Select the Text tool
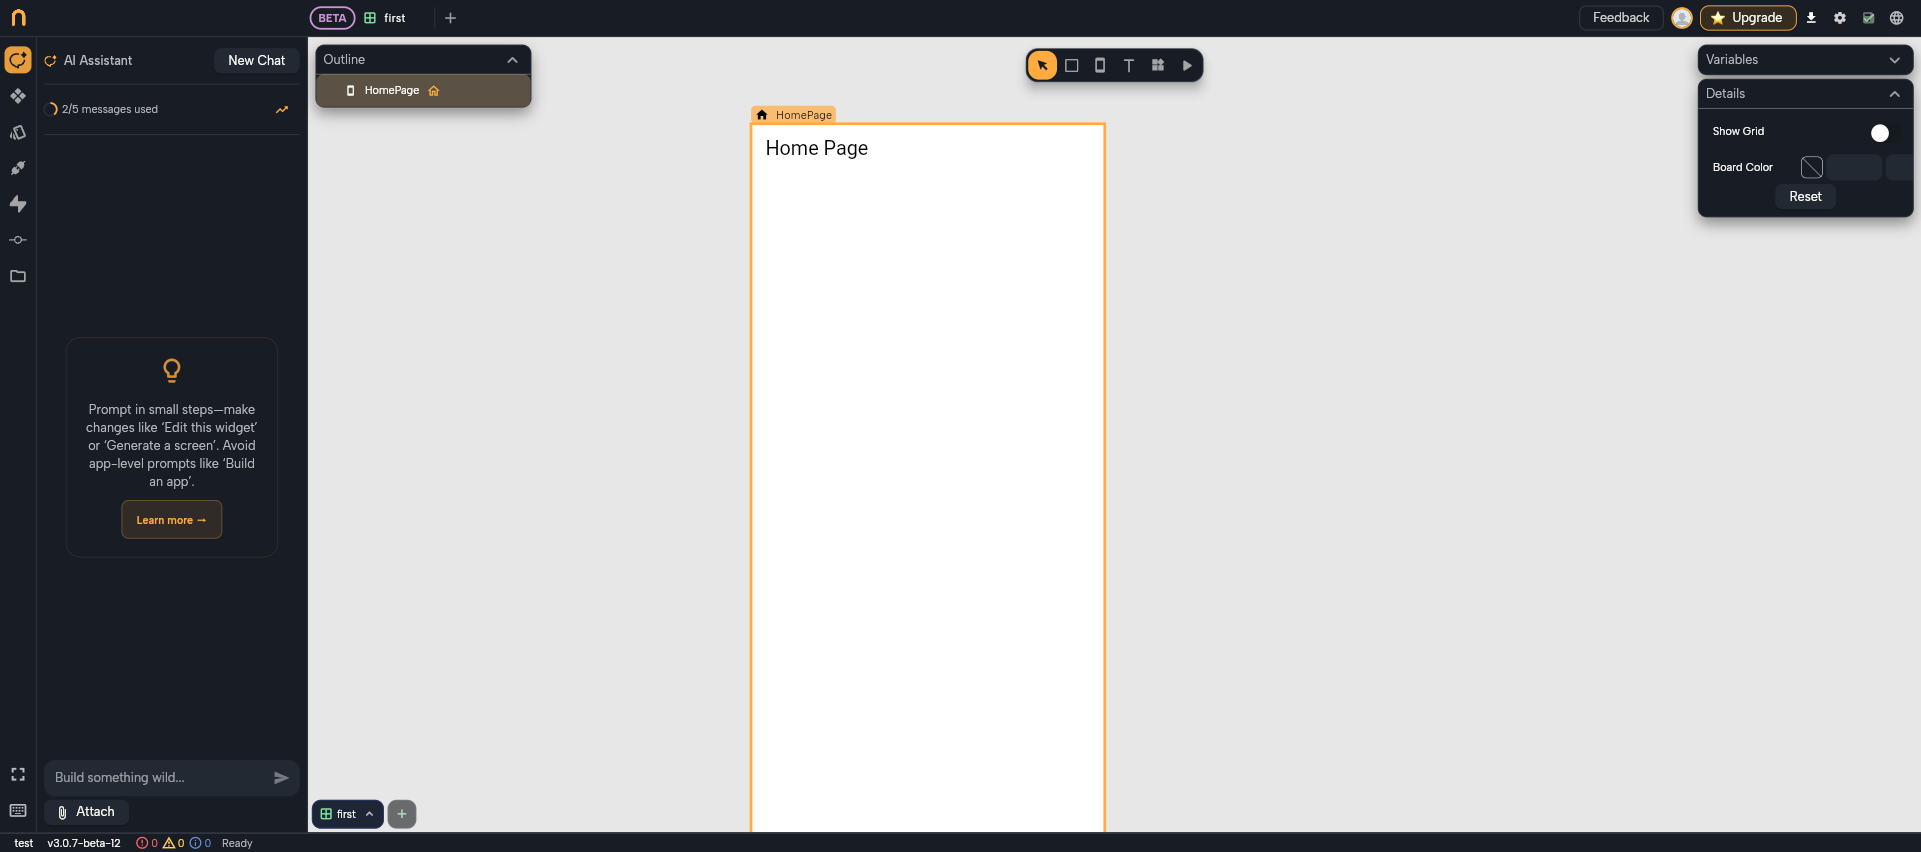Screen dimensions: 1921x852 [1129, 66]
